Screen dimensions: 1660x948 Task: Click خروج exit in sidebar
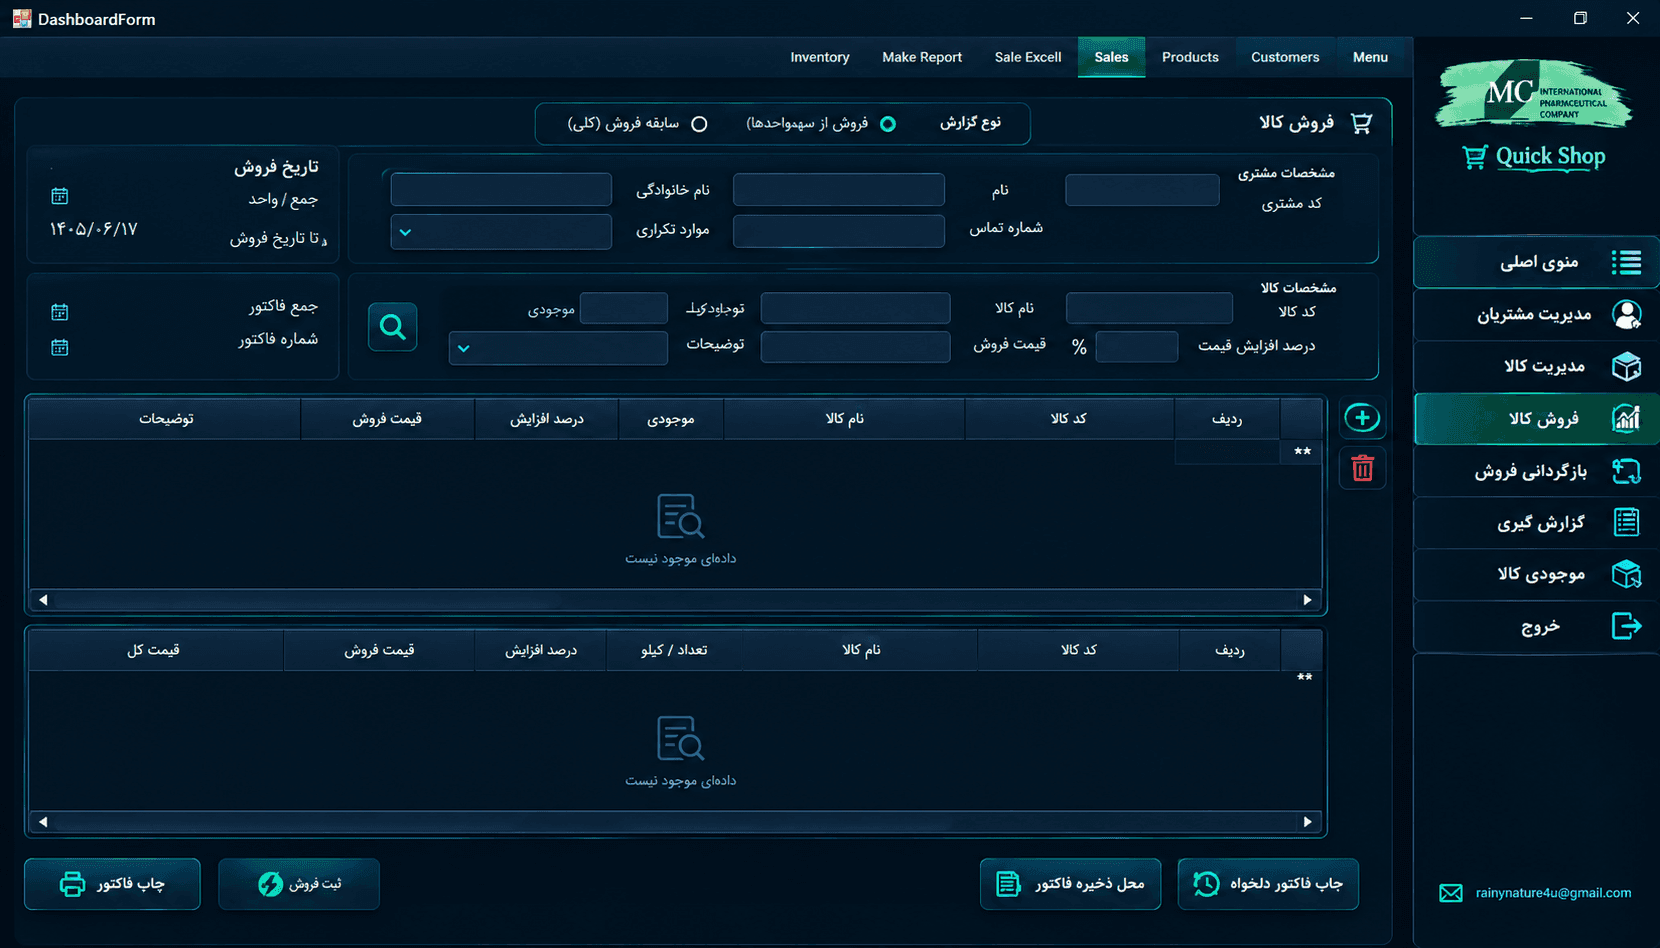(1536, 626)
